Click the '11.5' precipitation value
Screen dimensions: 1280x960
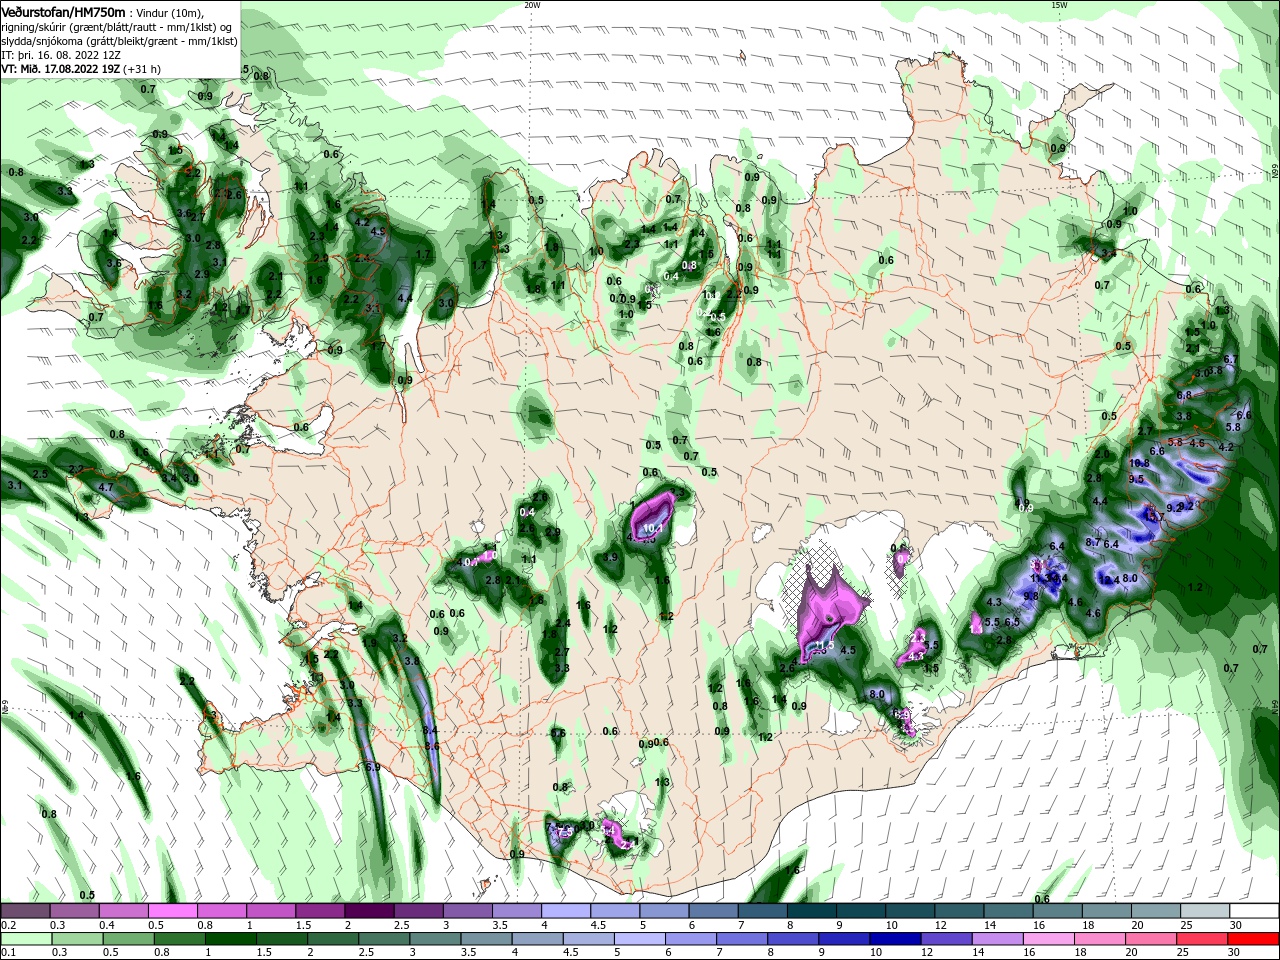coord(824,647)
